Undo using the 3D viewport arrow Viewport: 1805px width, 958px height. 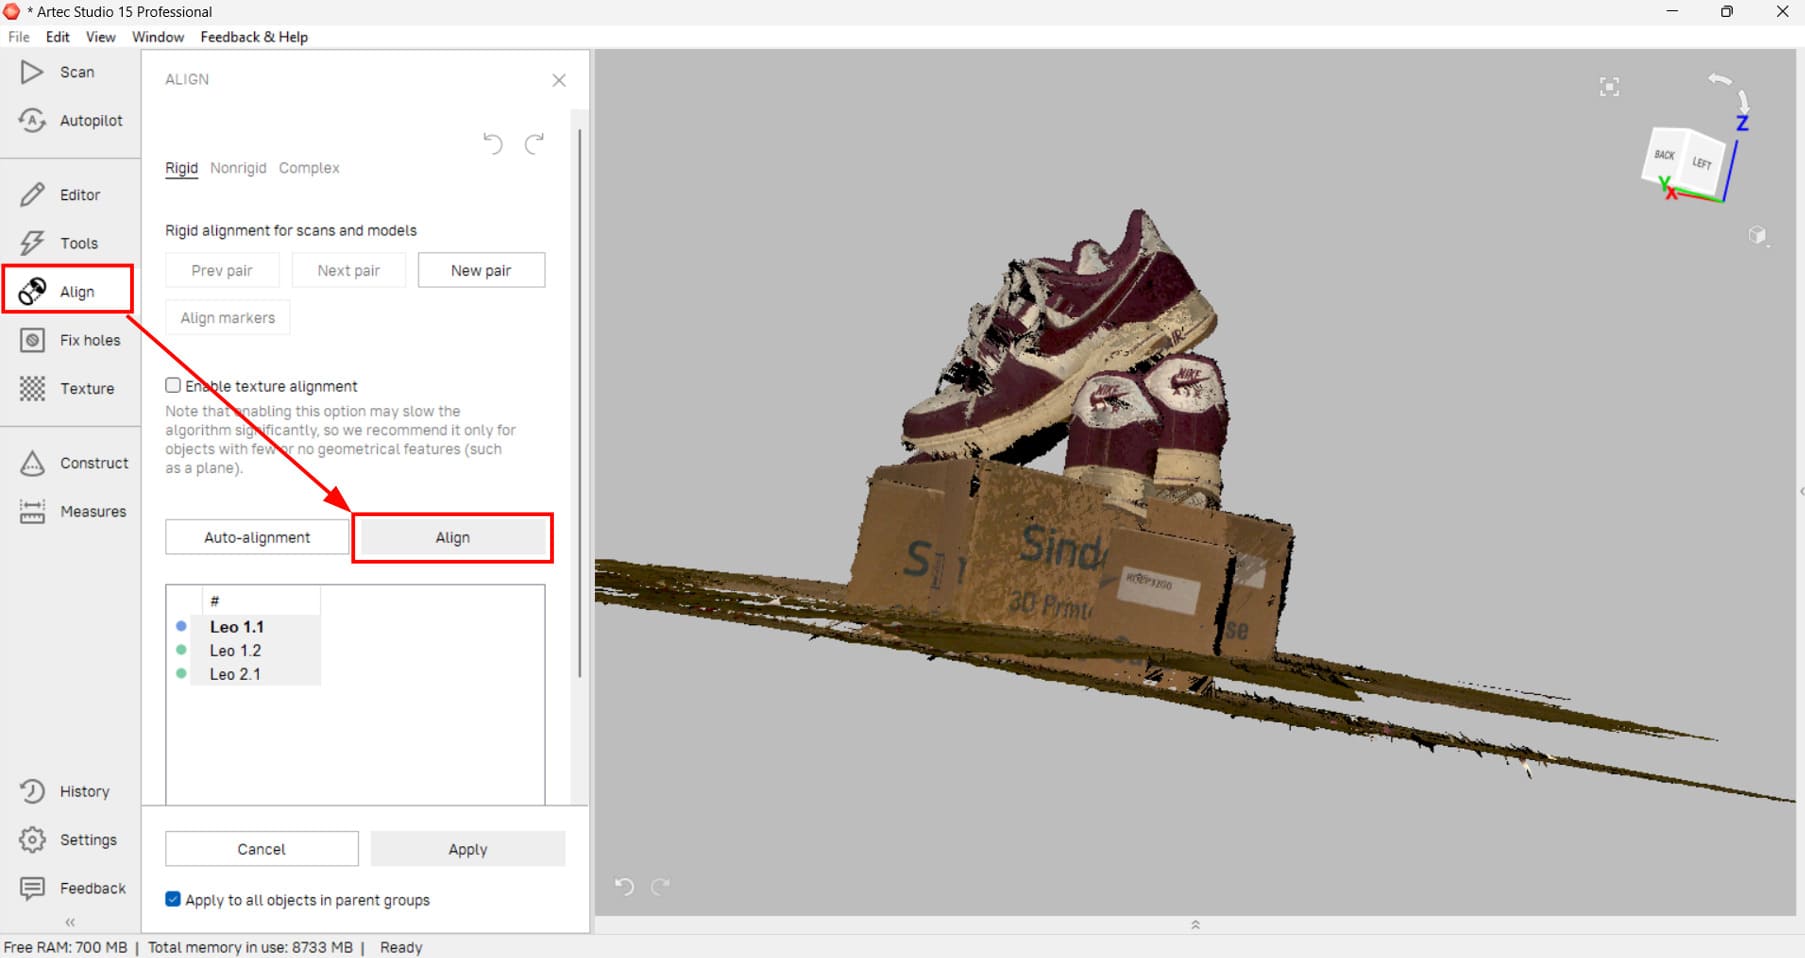click(625, 886)
